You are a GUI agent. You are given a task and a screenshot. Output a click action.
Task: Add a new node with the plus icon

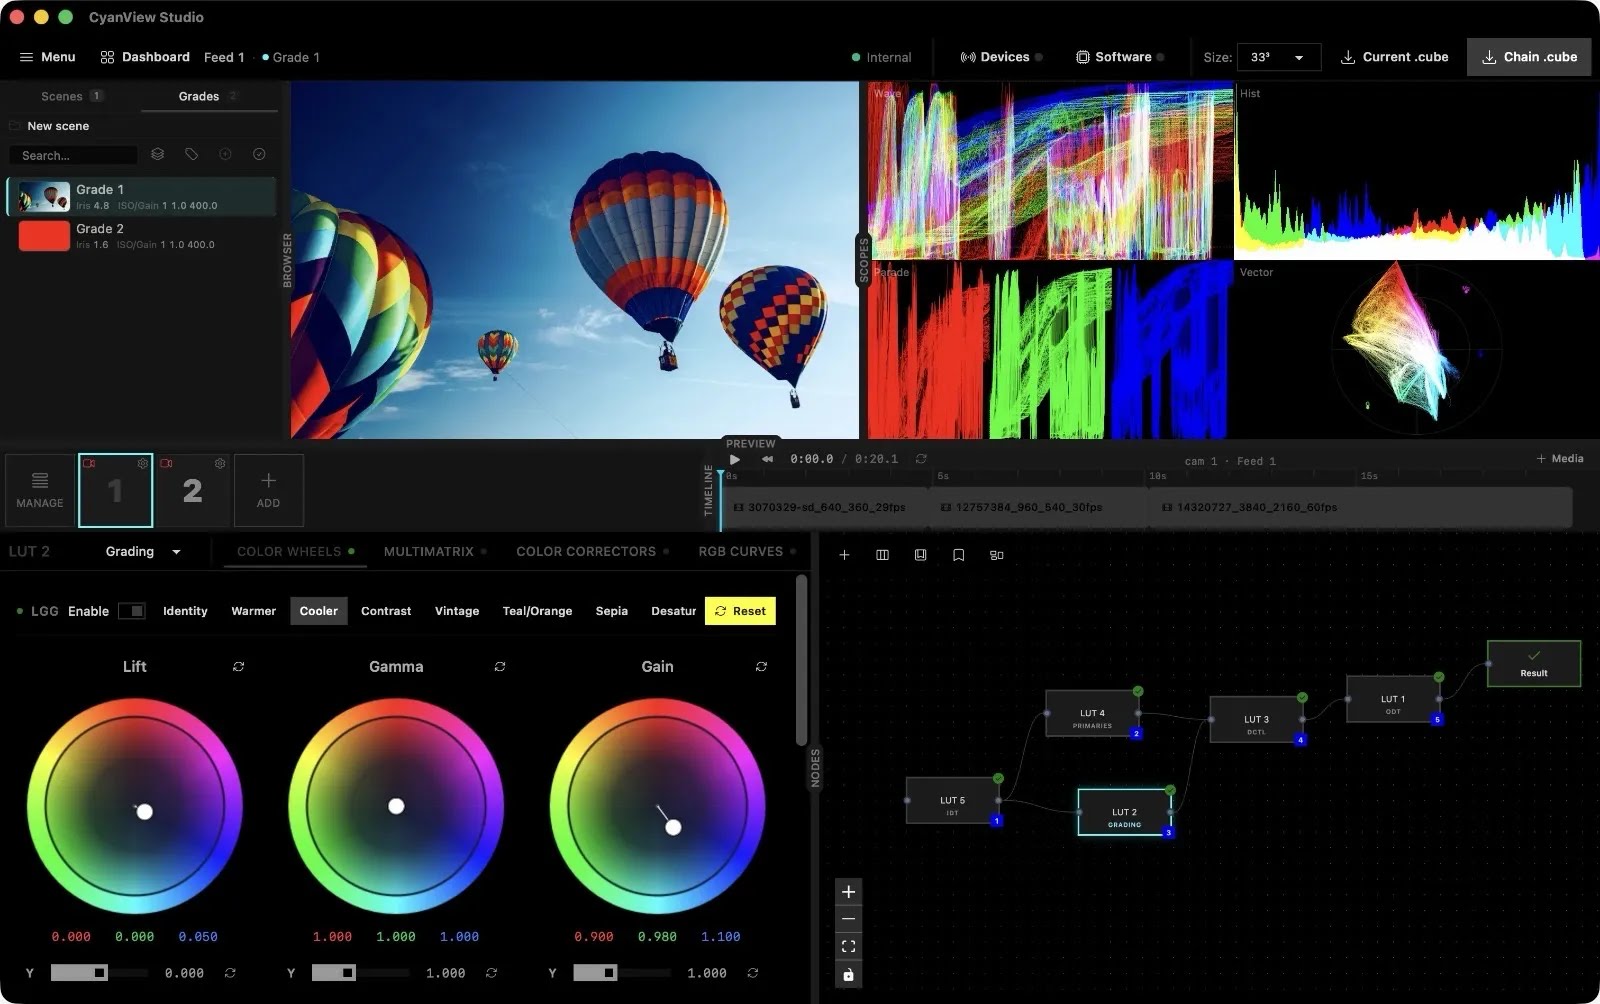[844, 555]
